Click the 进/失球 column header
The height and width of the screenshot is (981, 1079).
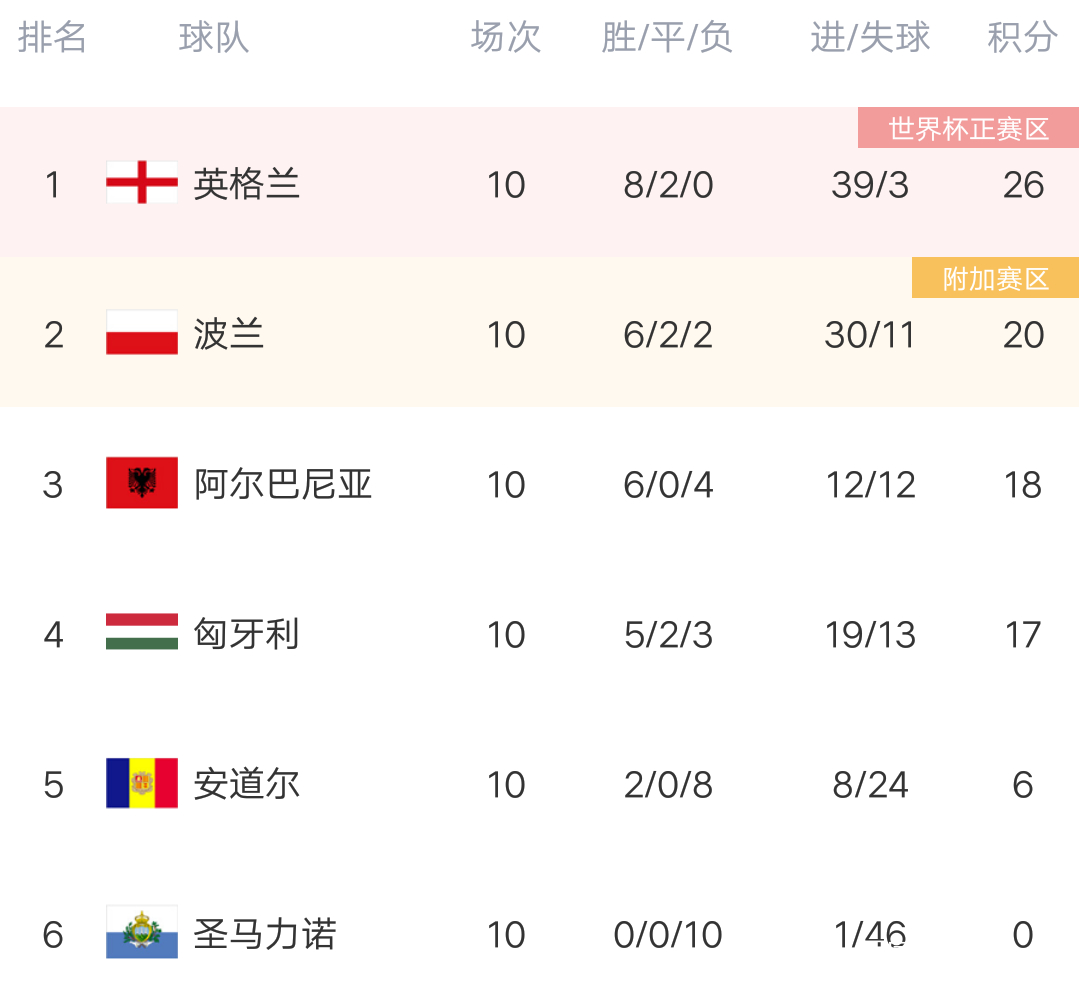pyautogui.click(x=870, y=38)
